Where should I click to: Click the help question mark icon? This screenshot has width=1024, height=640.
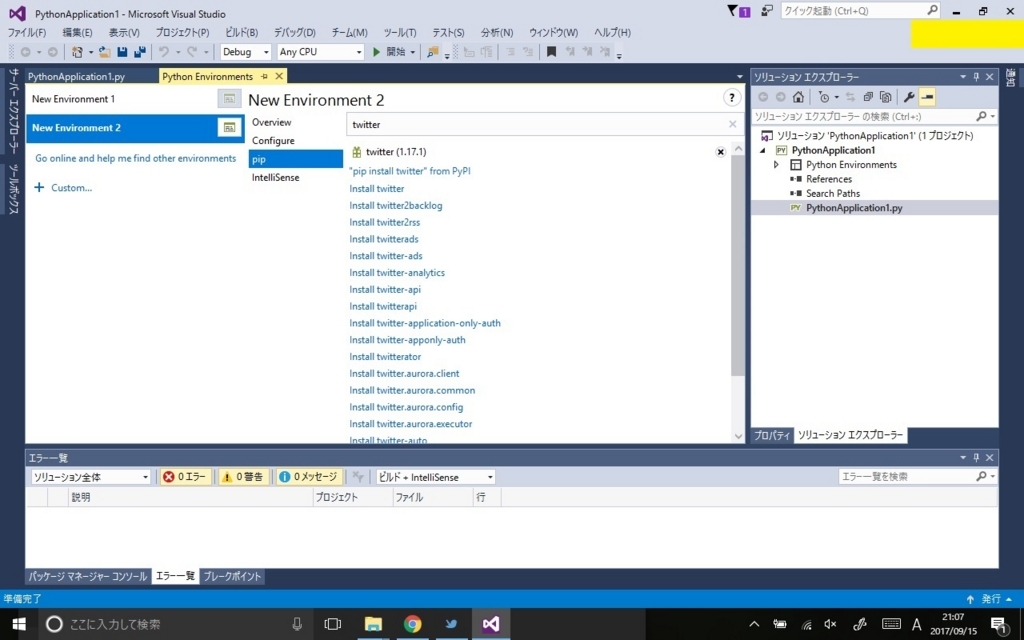(731, 98)
